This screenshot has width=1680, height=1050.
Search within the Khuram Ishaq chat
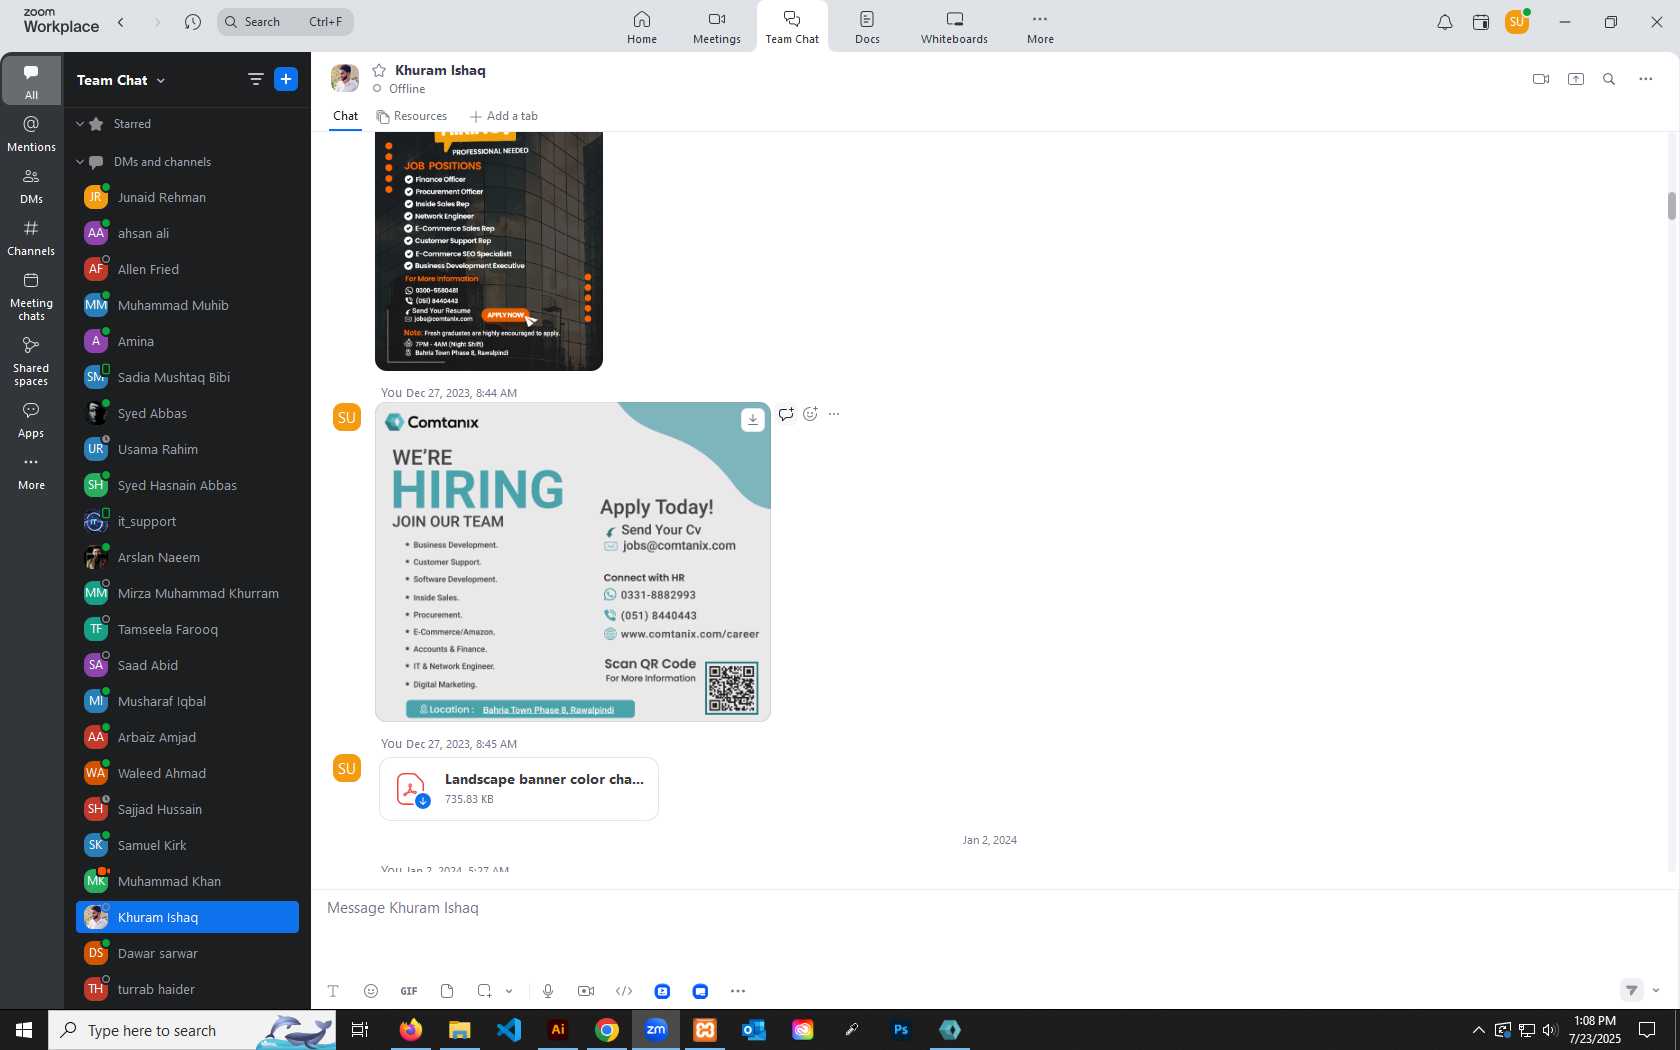(x=1609, y=79)
